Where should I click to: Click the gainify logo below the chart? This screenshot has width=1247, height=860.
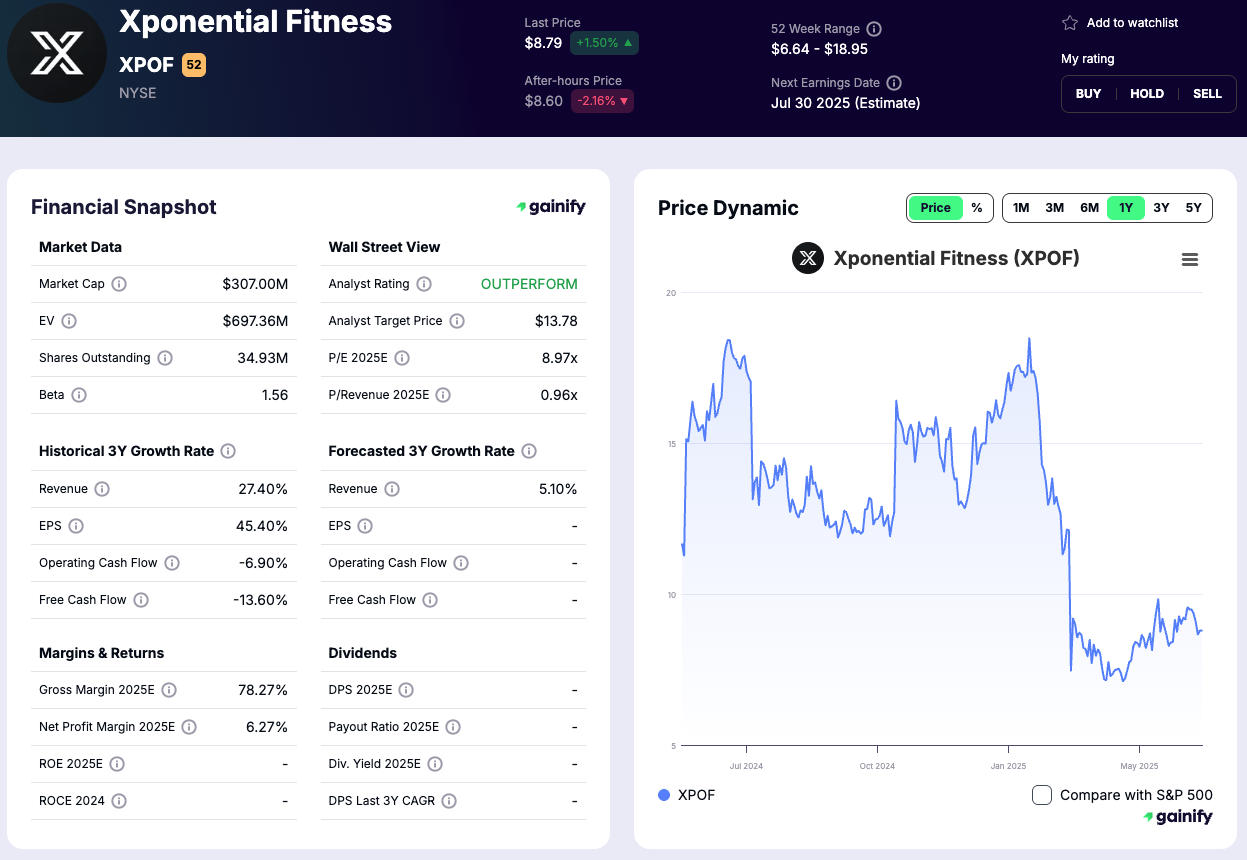pos(1178,817)
